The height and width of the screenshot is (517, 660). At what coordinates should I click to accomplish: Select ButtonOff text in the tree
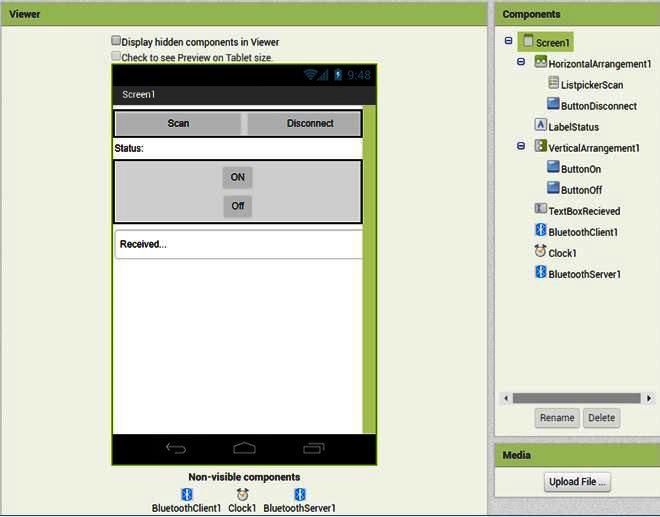tap(581, 190)
